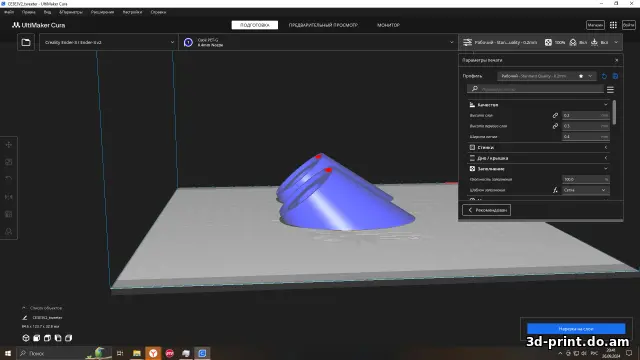
Task: Switch to the Monitor stage tab
Action: 389,25
